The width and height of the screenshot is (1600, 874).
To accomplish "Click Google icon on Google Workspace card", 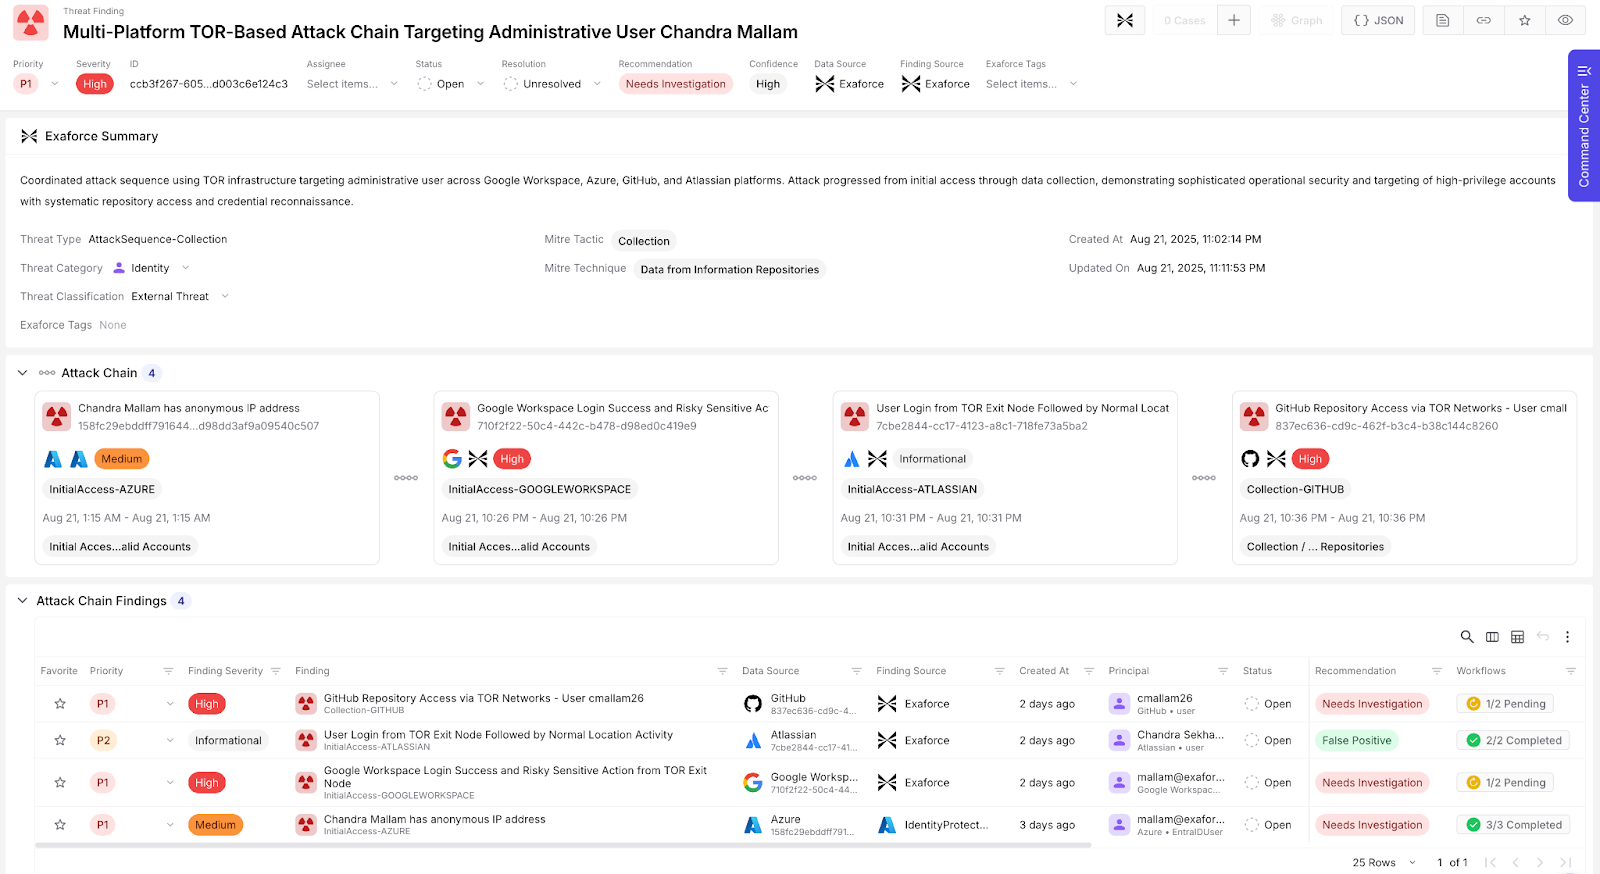I will (x=452, y=459).
